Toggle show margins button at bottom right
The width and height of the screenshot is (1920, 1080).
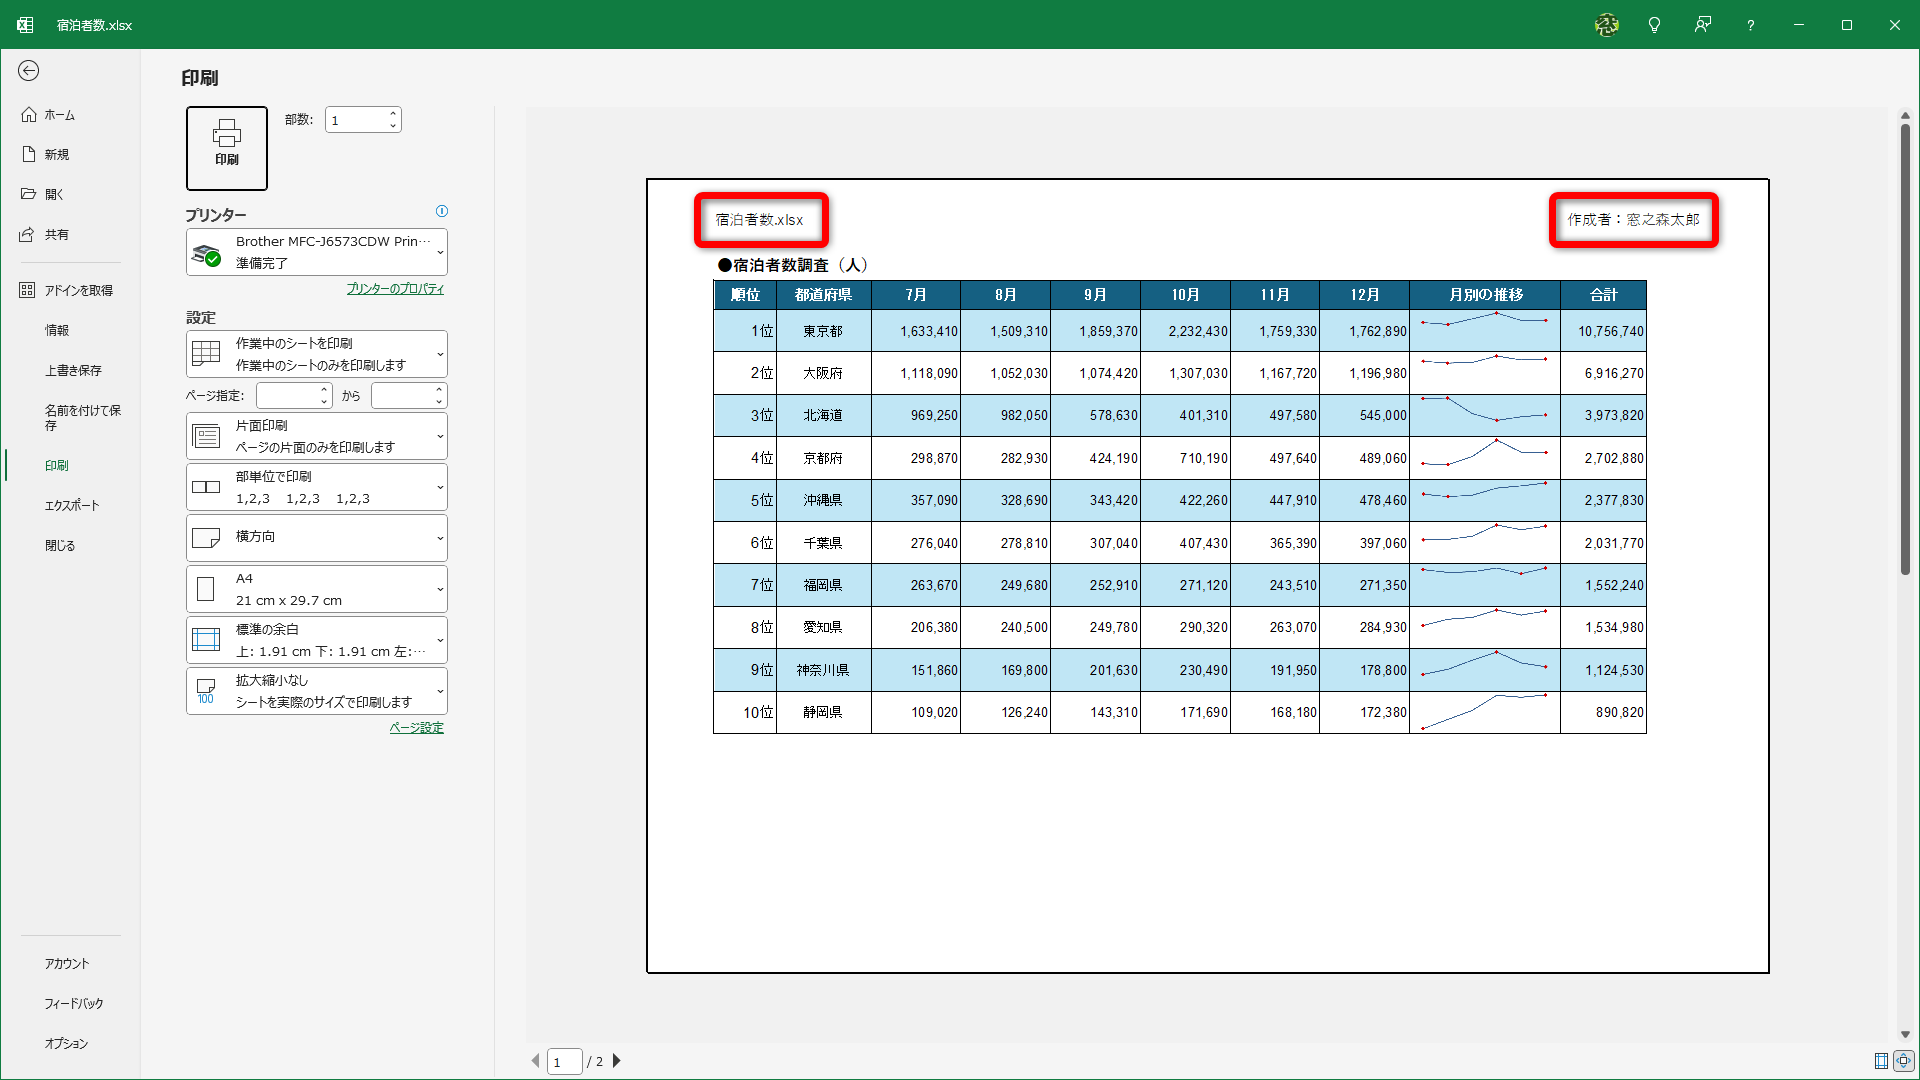click(1881, 1061)
